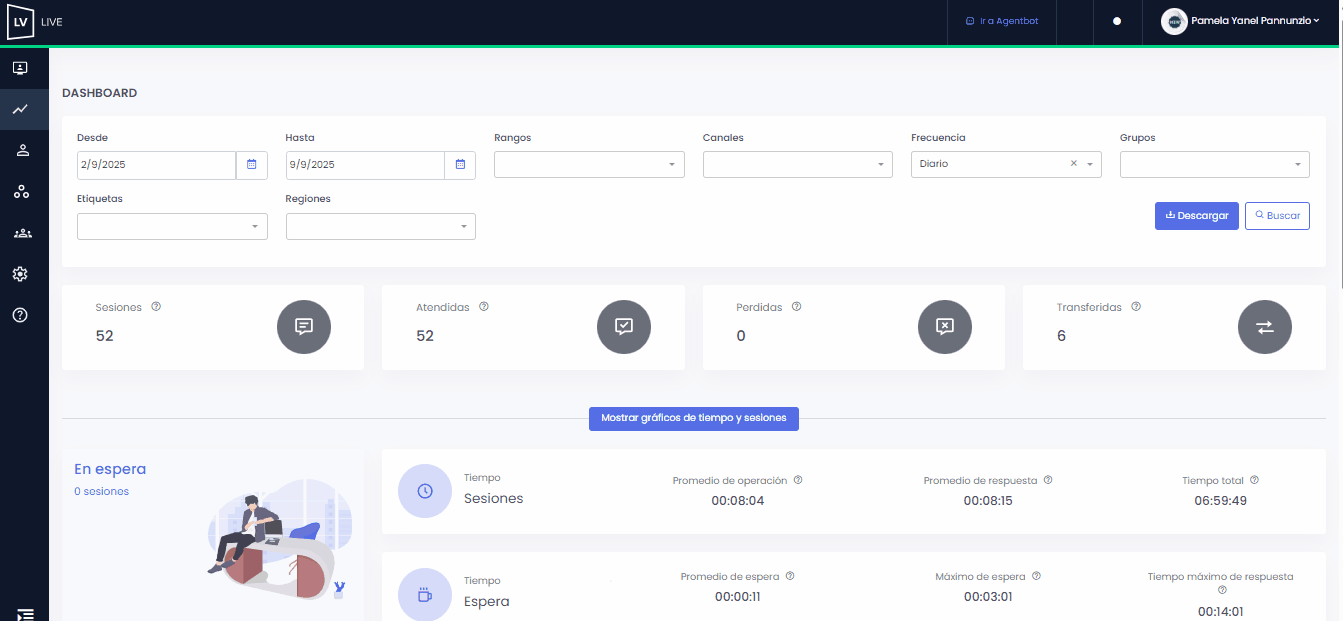This screenshot has height=621, width=1343.
Task: Open the Canales dropdown
Action: pyautogui.click(x=797, y=165)
